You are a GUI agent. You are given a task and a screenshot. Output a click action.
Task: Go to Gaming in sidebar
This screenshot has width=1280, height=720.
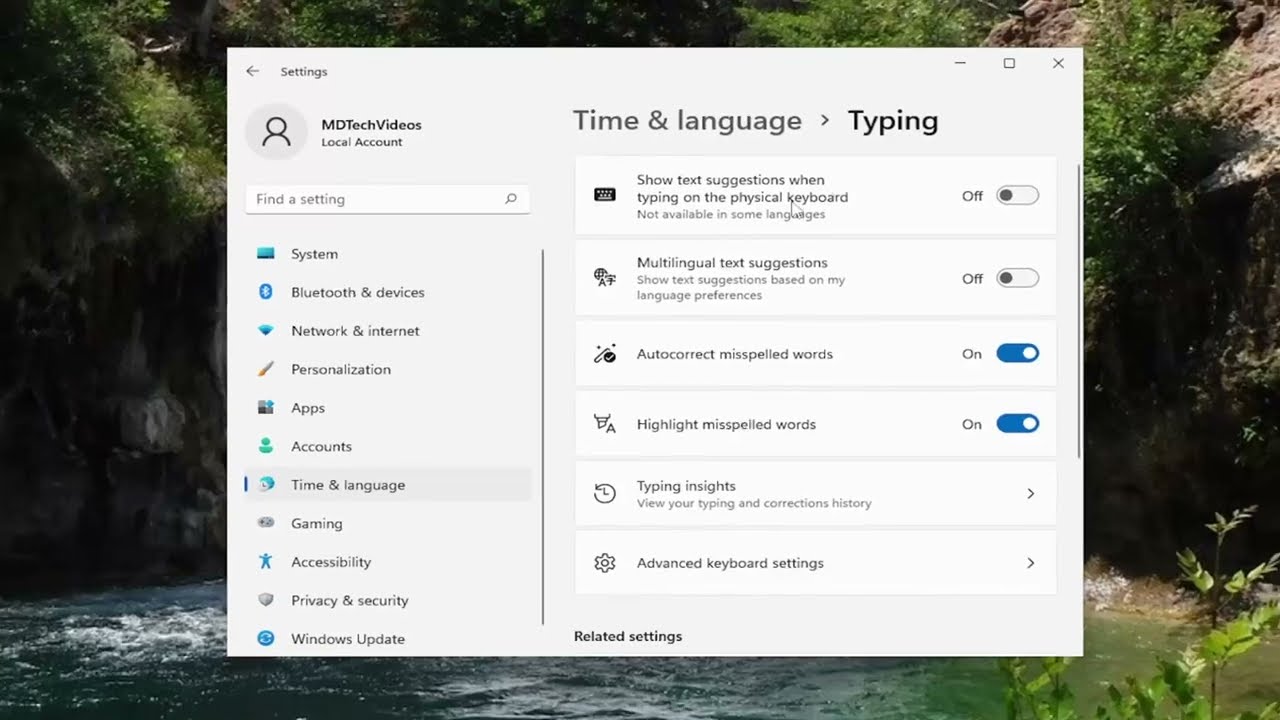point(316,523)
